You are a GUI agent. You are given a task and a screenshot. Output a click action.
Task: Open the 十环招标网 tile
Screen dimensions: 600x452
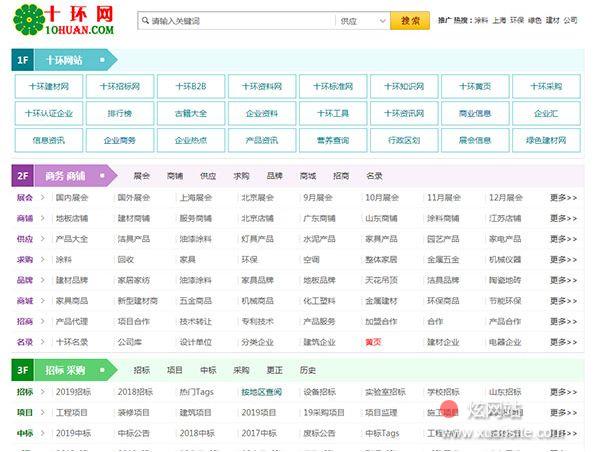pyautogui.click(x=120, y=86)
